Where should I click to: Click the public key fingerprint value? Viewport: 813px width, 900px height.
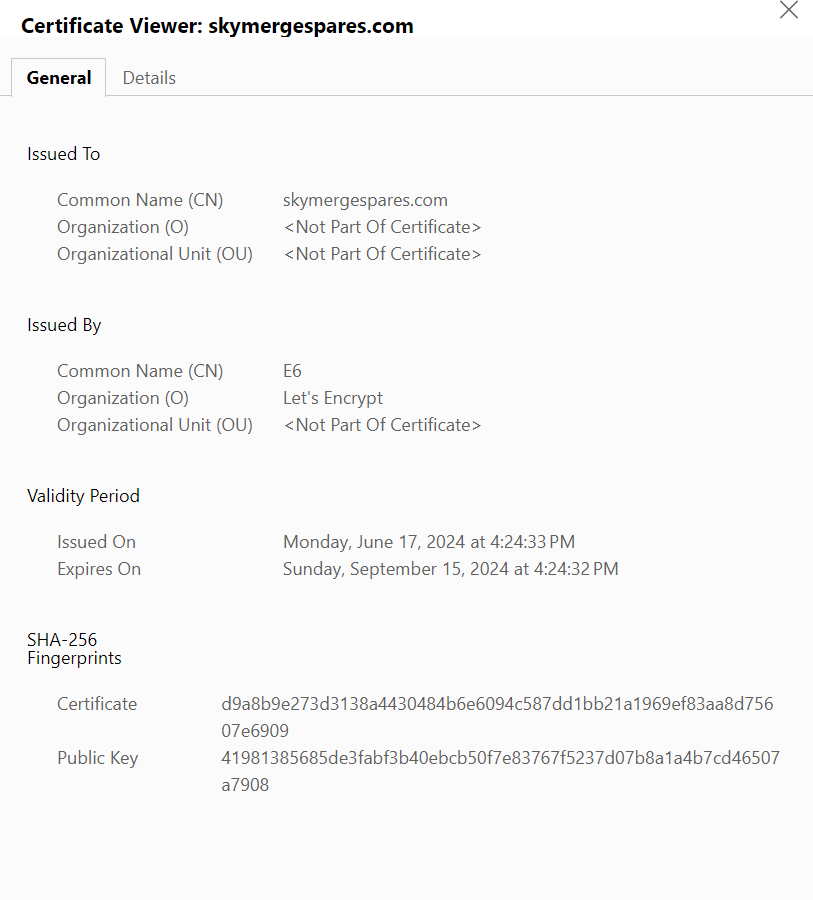[501, 771]
